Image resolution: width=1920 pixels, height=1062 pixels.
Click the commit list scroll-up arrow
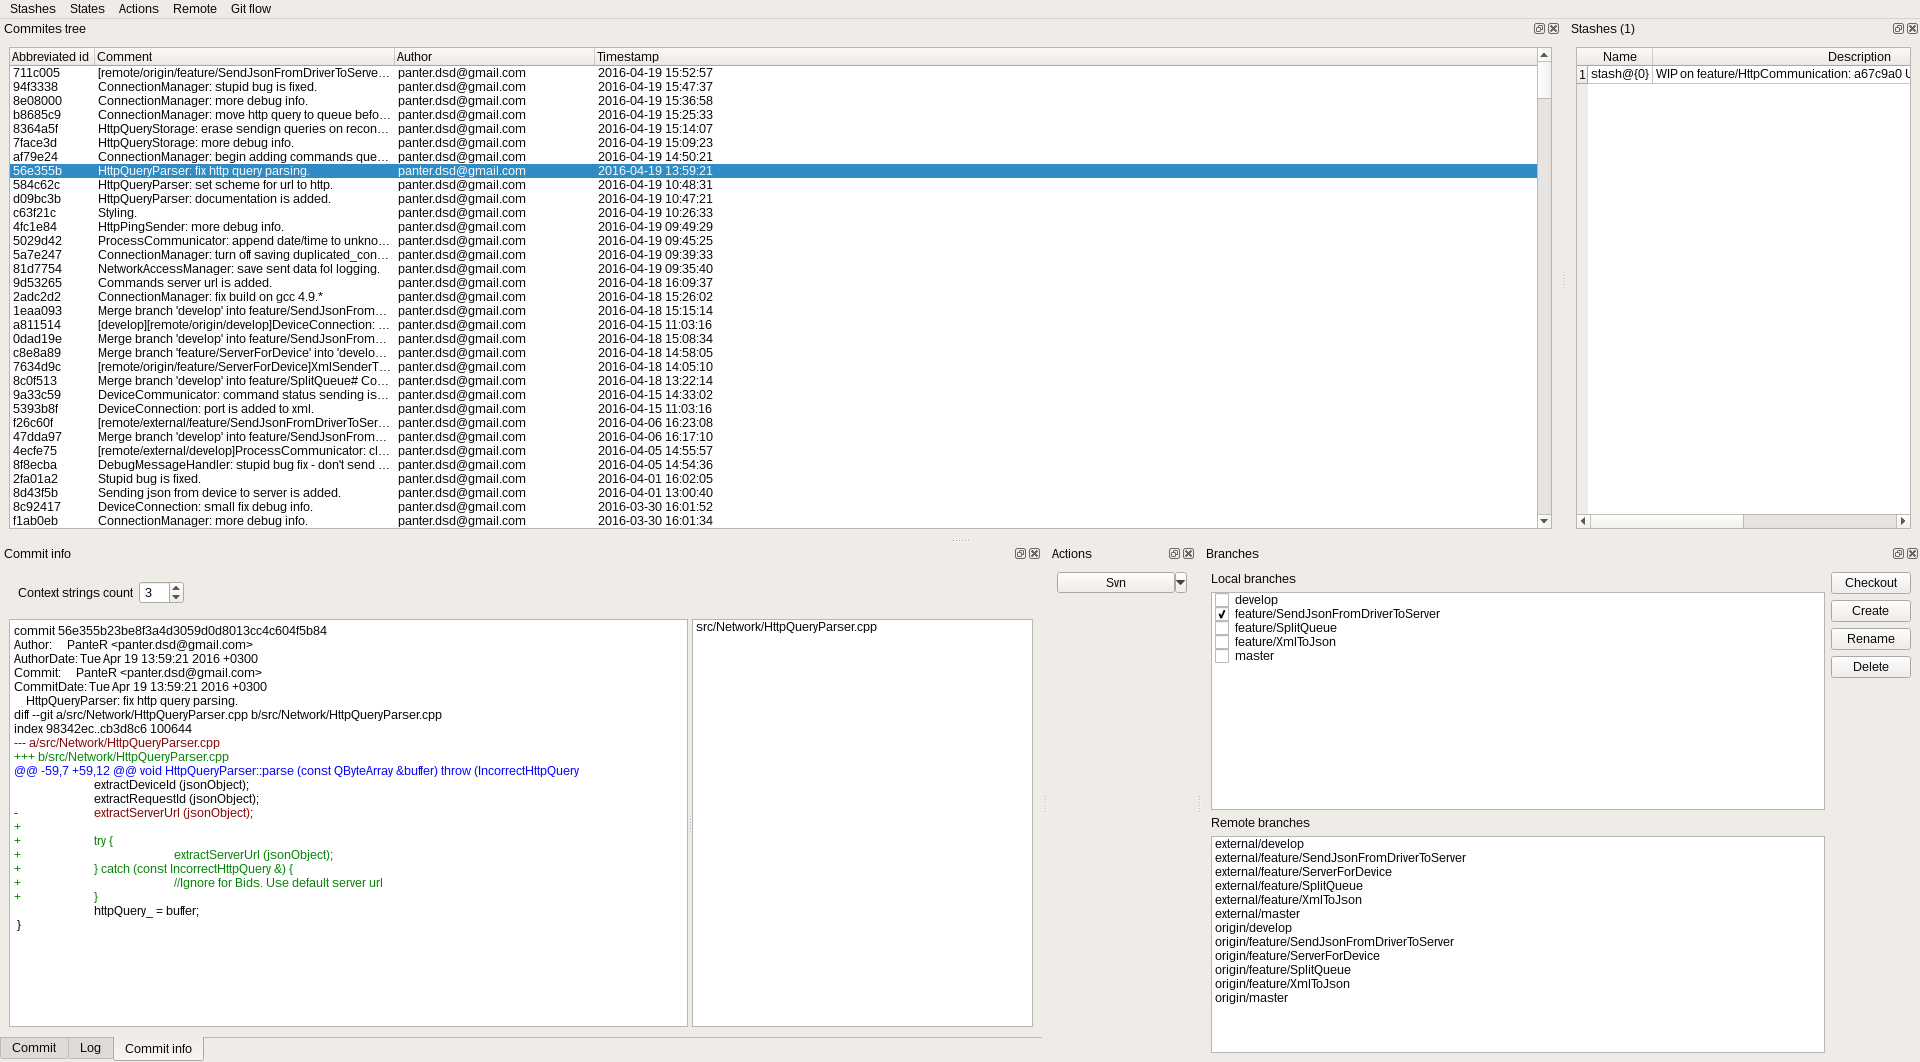click(x=1544, y=55)
